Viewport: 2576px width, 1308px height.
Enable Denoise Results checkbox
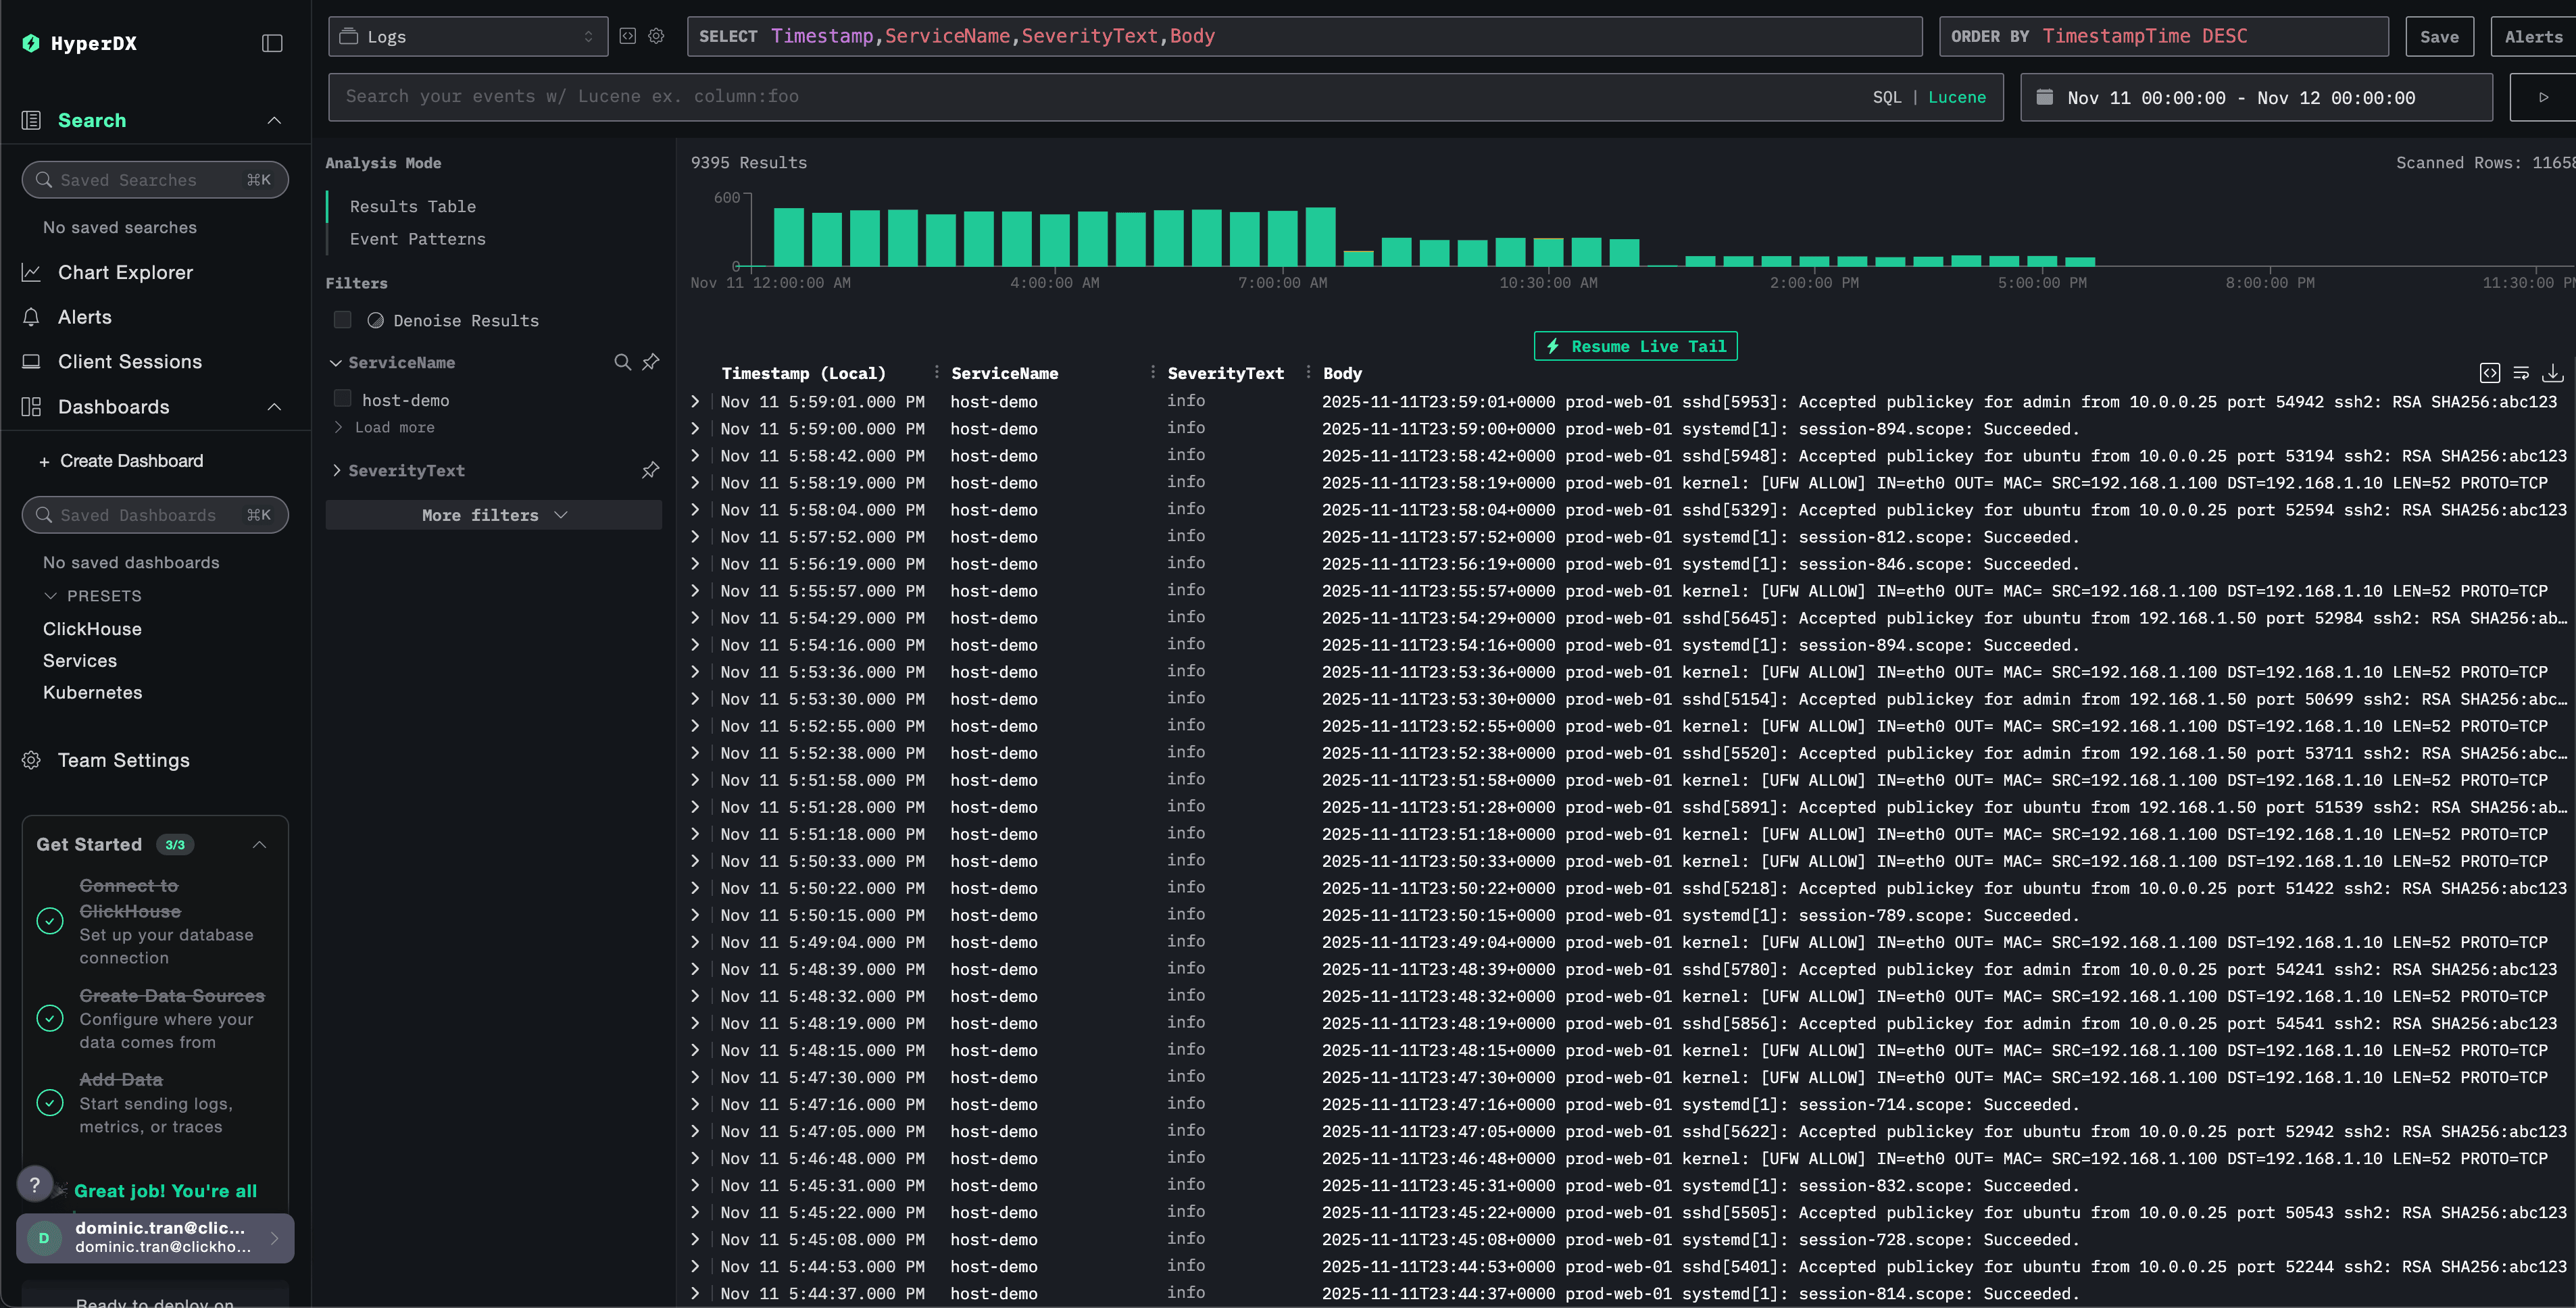tap(343, 320)
